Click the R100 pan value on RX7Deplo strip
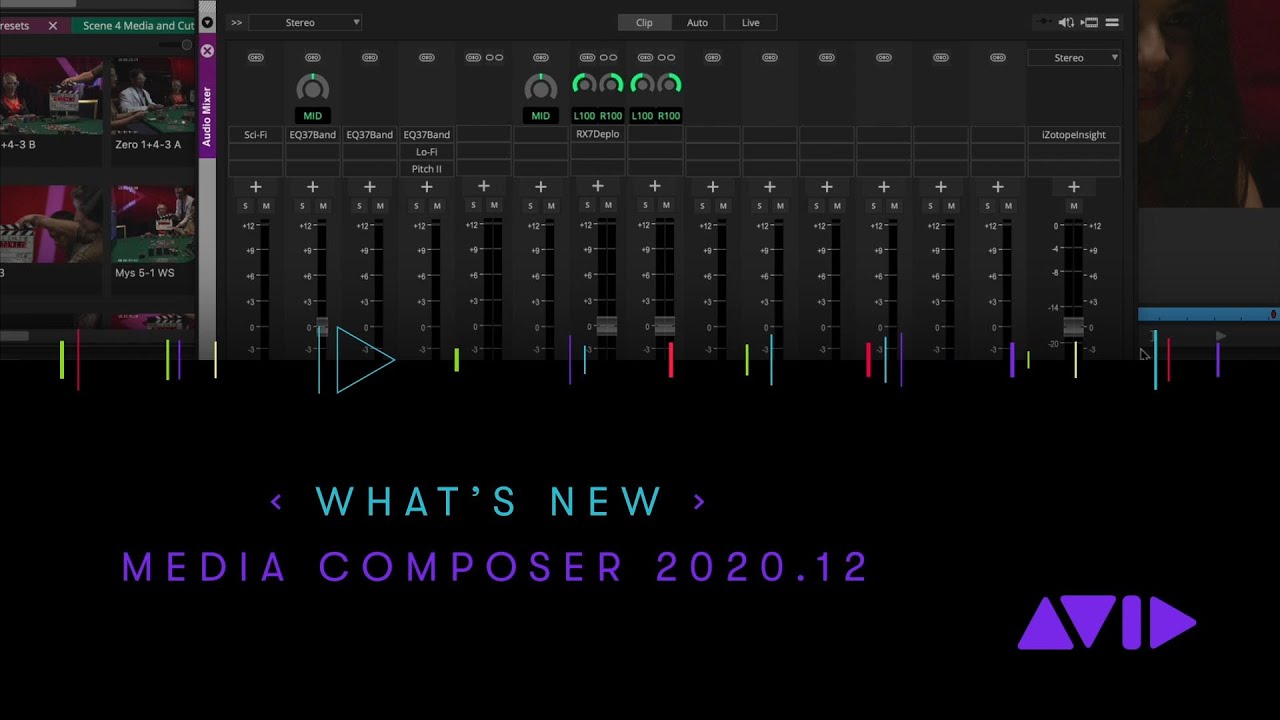 click(612, 116)
